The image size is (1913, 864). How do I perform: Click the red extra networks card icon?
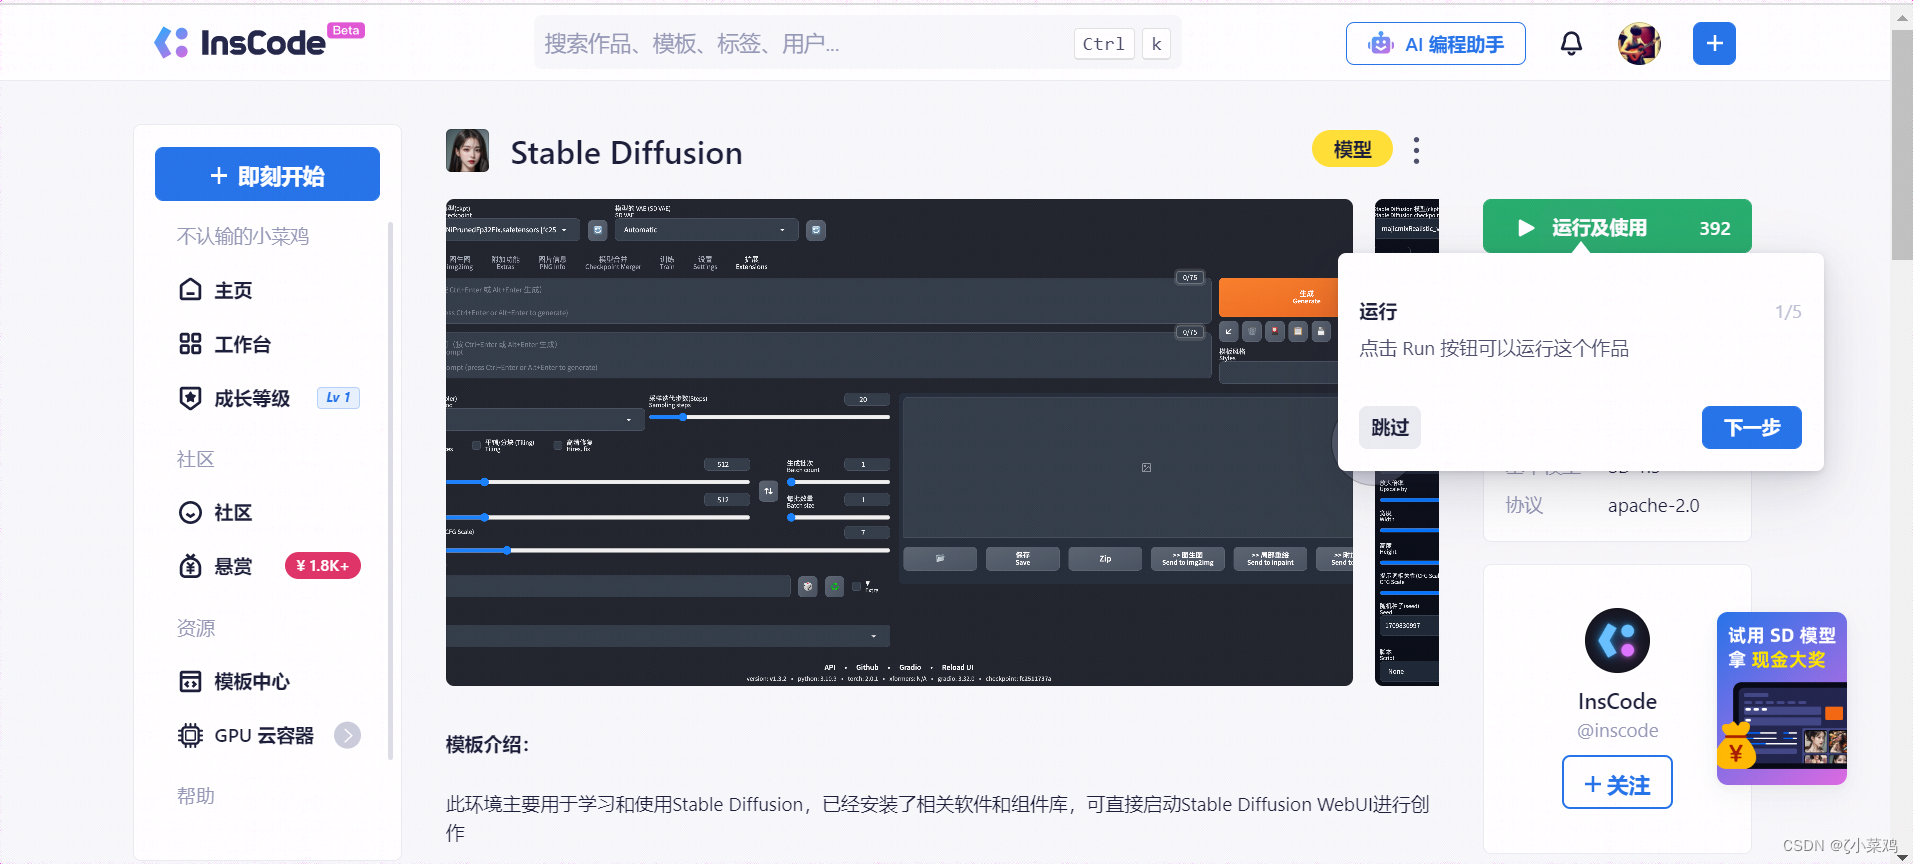[1274, 331]
